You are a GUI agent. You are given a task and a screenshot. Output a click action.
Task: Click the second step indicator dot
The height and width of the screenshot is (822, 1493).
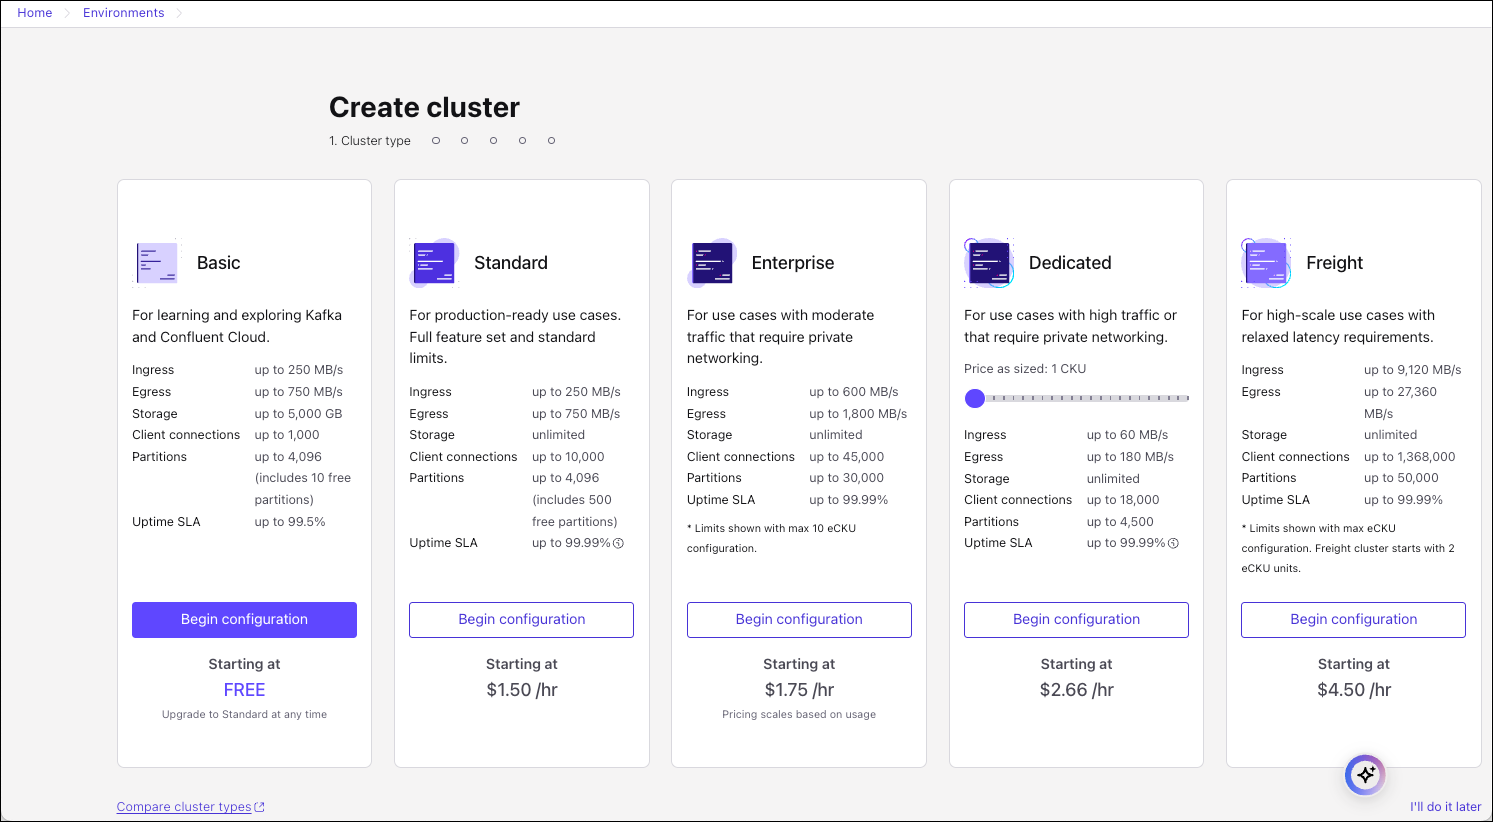click(465, 141)
